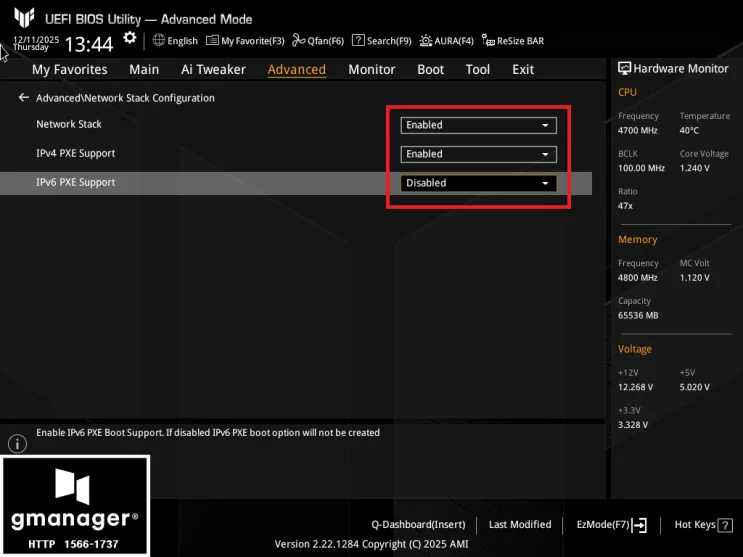Viewport: 743px width, 557px height.
Task: Click the TUF logo at top left
Action: (x=24, y=18)
